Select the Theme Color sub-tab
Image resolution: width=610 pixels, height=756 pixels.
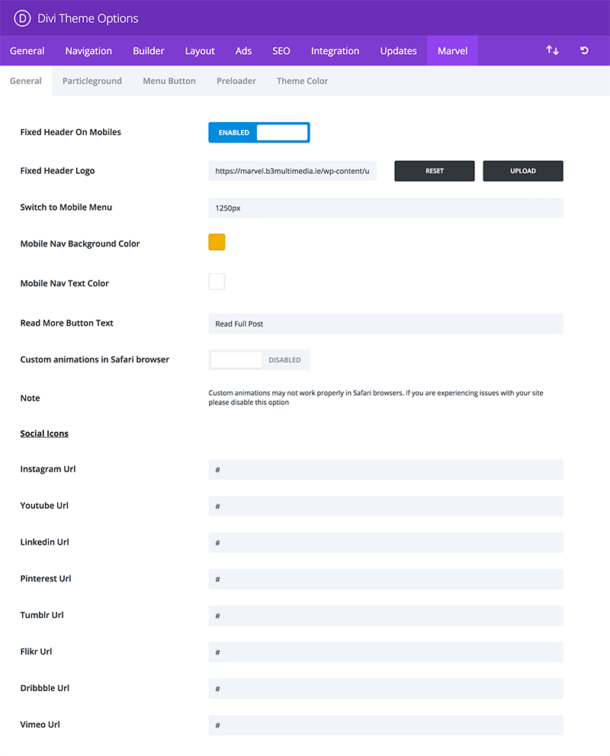[302, 81]
